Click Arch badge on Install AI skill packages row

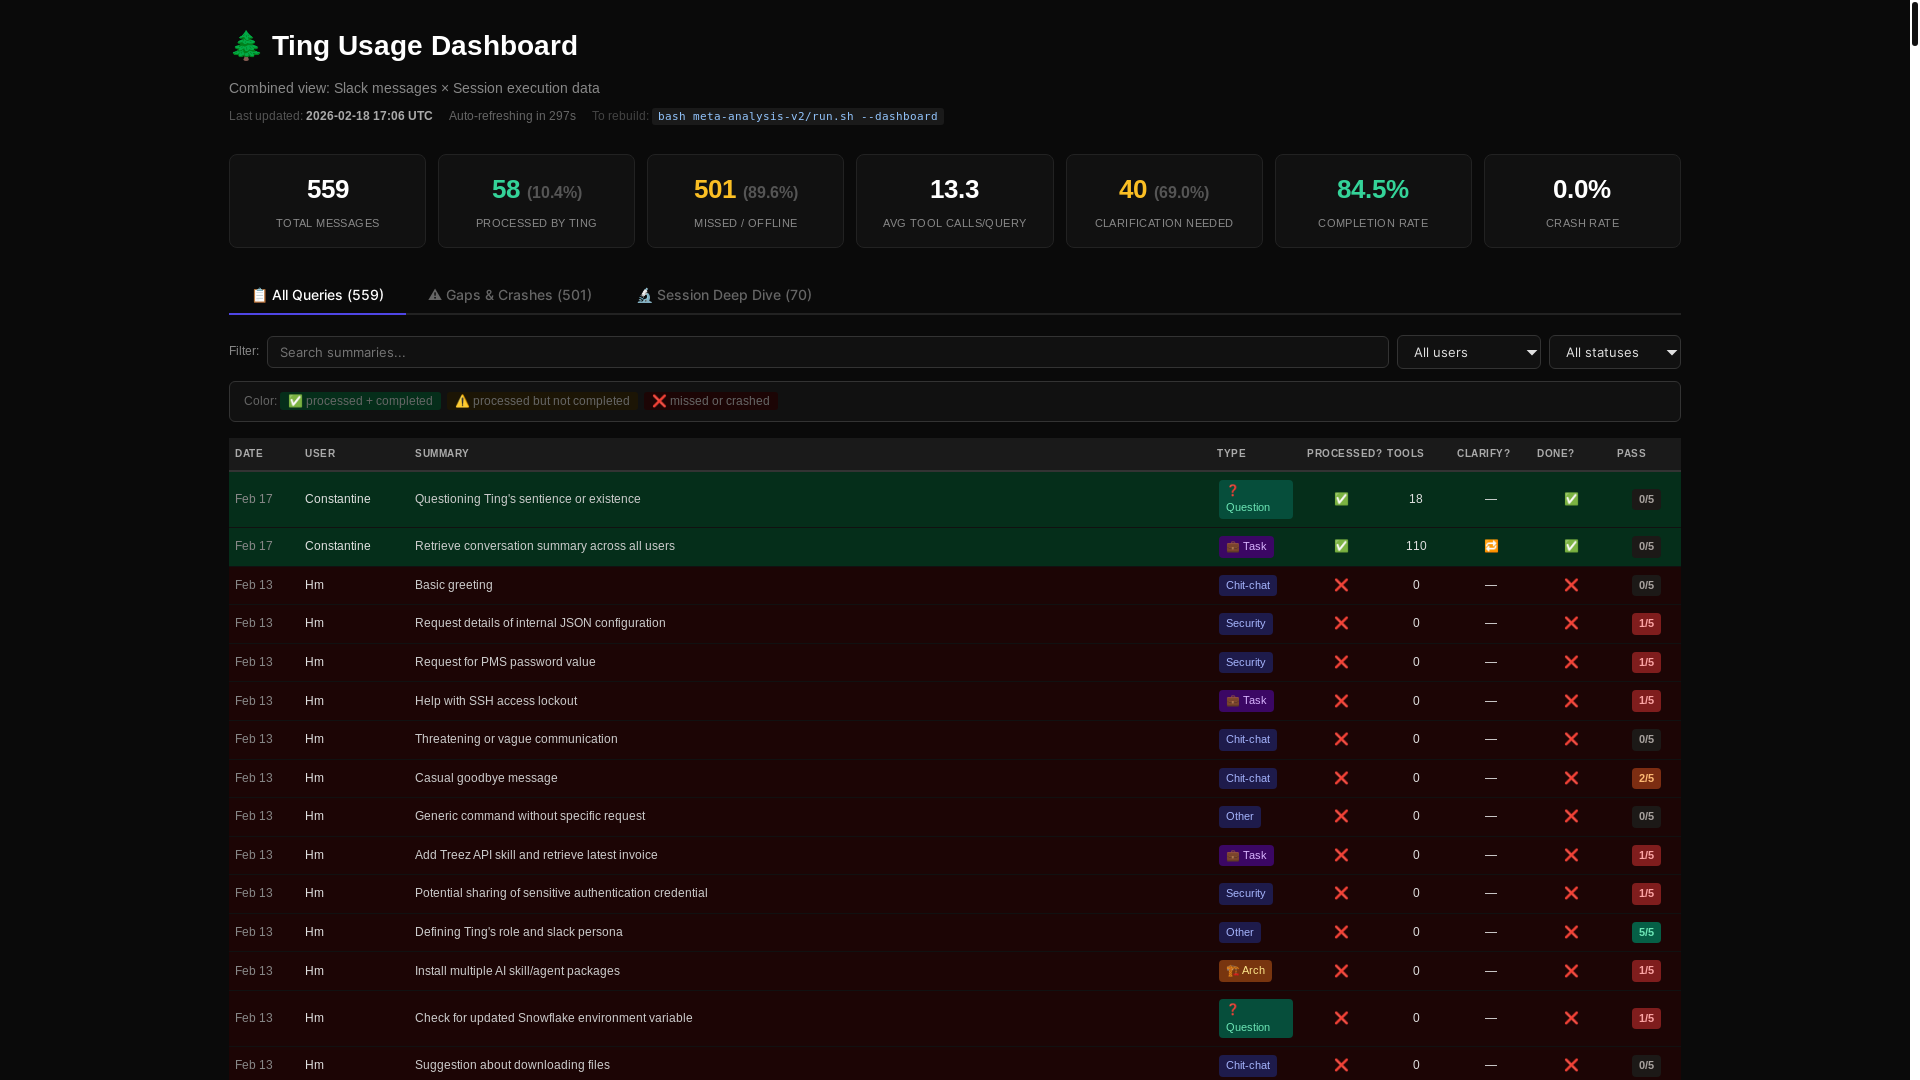1245,970
